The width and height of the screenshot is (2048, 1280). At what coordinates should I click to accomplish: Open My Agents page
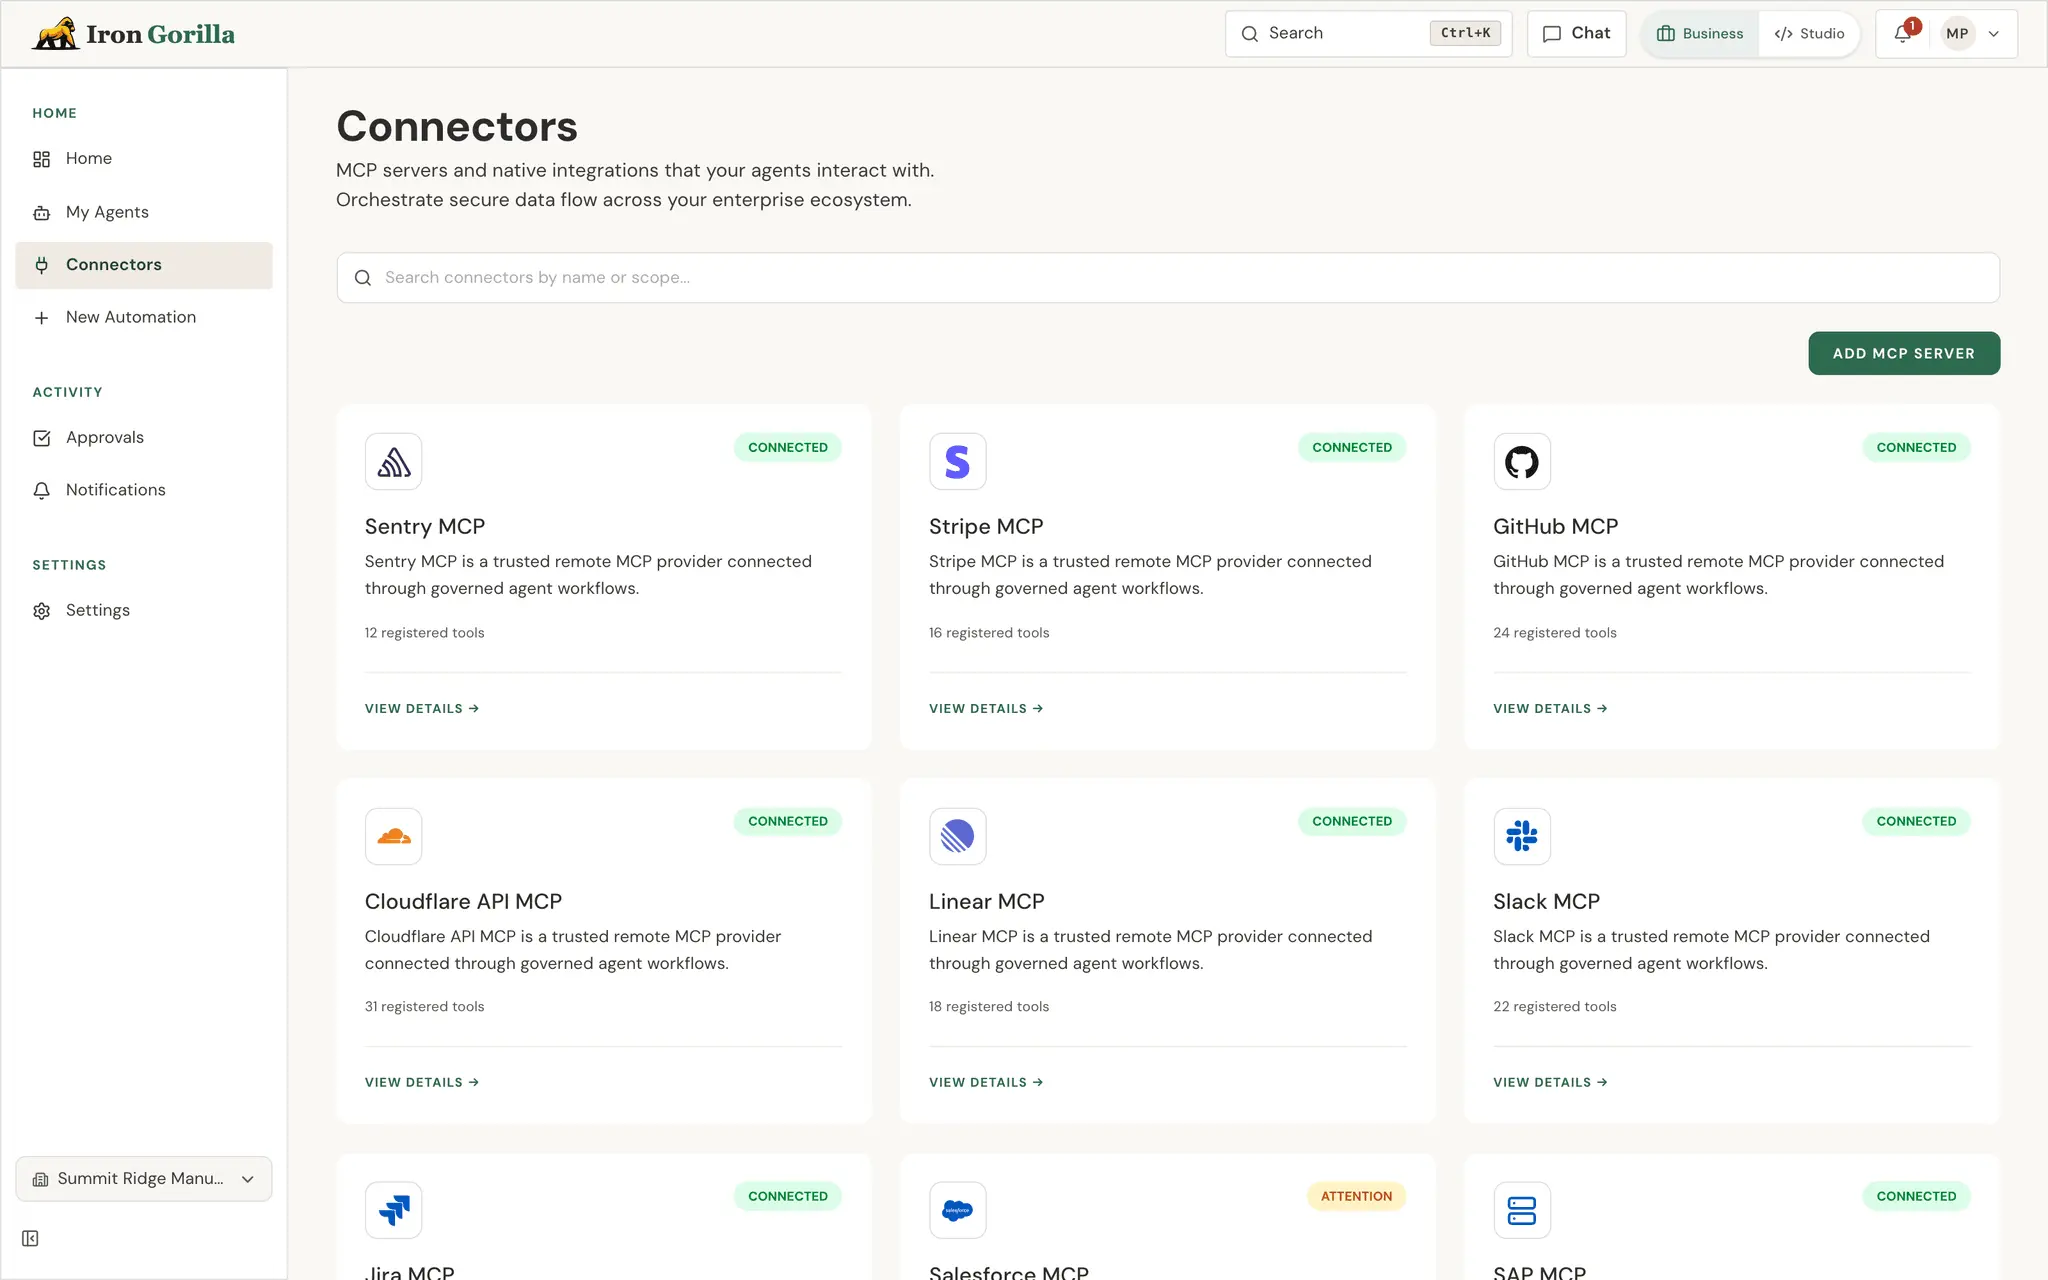click(x=144, y=213)
